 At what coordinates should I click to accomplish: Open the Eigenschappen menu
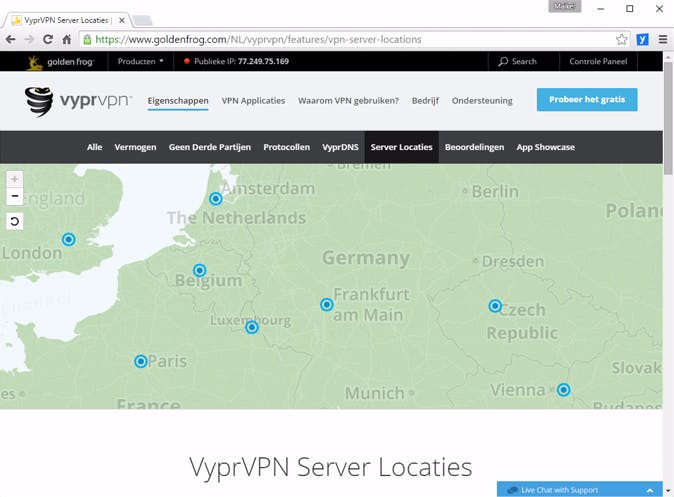pyautogui.click(x=178, y=101)
